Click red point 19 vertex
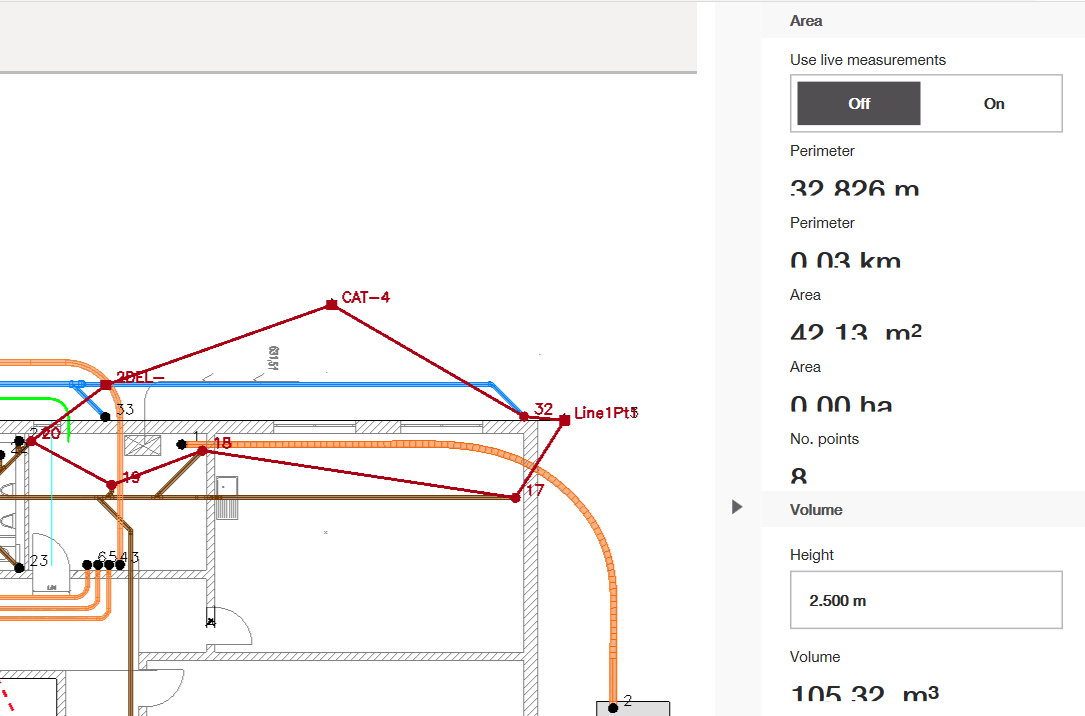The width and height of the screenshot is (1085, 716). coord(111,485)
